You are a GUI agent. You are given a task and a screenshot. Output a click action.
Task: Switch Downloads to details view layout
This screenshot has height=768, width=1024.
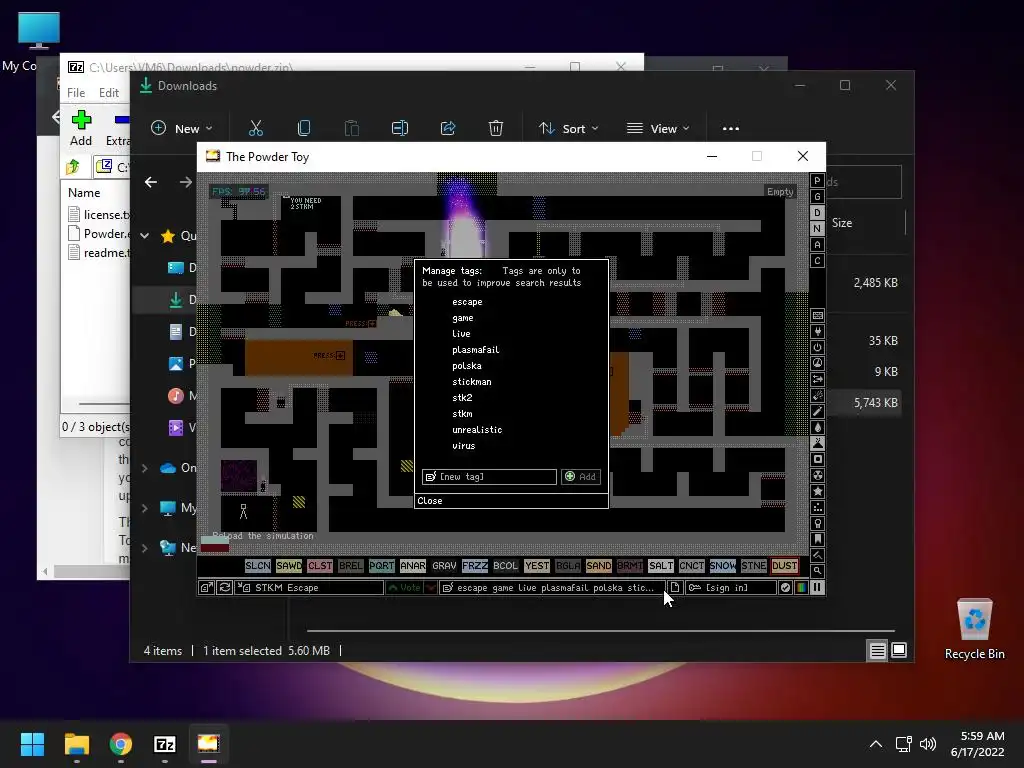pyautogui.click(x=877, y=650)
